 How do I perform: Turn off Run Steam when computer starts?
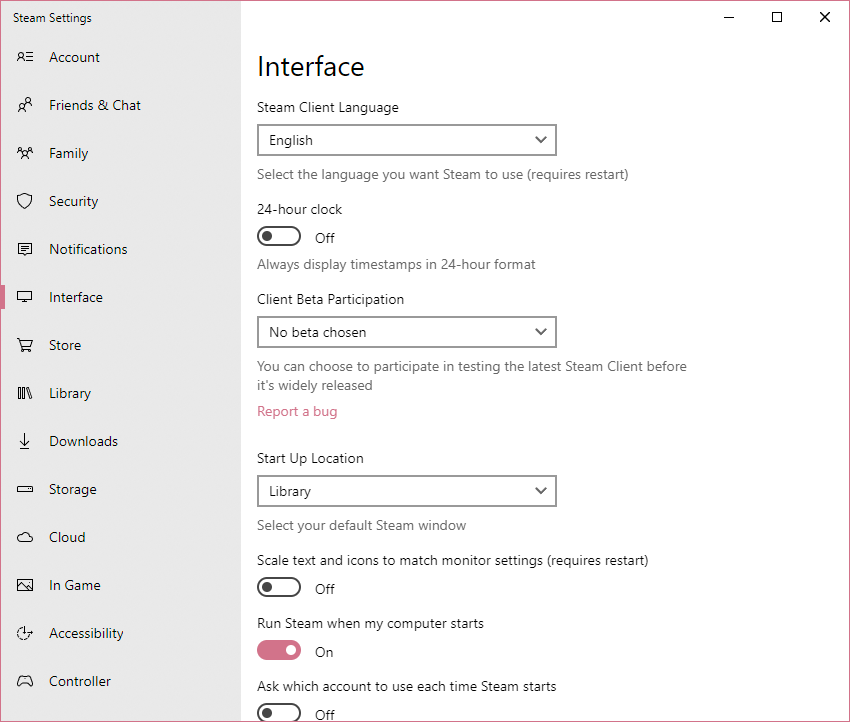279,650
